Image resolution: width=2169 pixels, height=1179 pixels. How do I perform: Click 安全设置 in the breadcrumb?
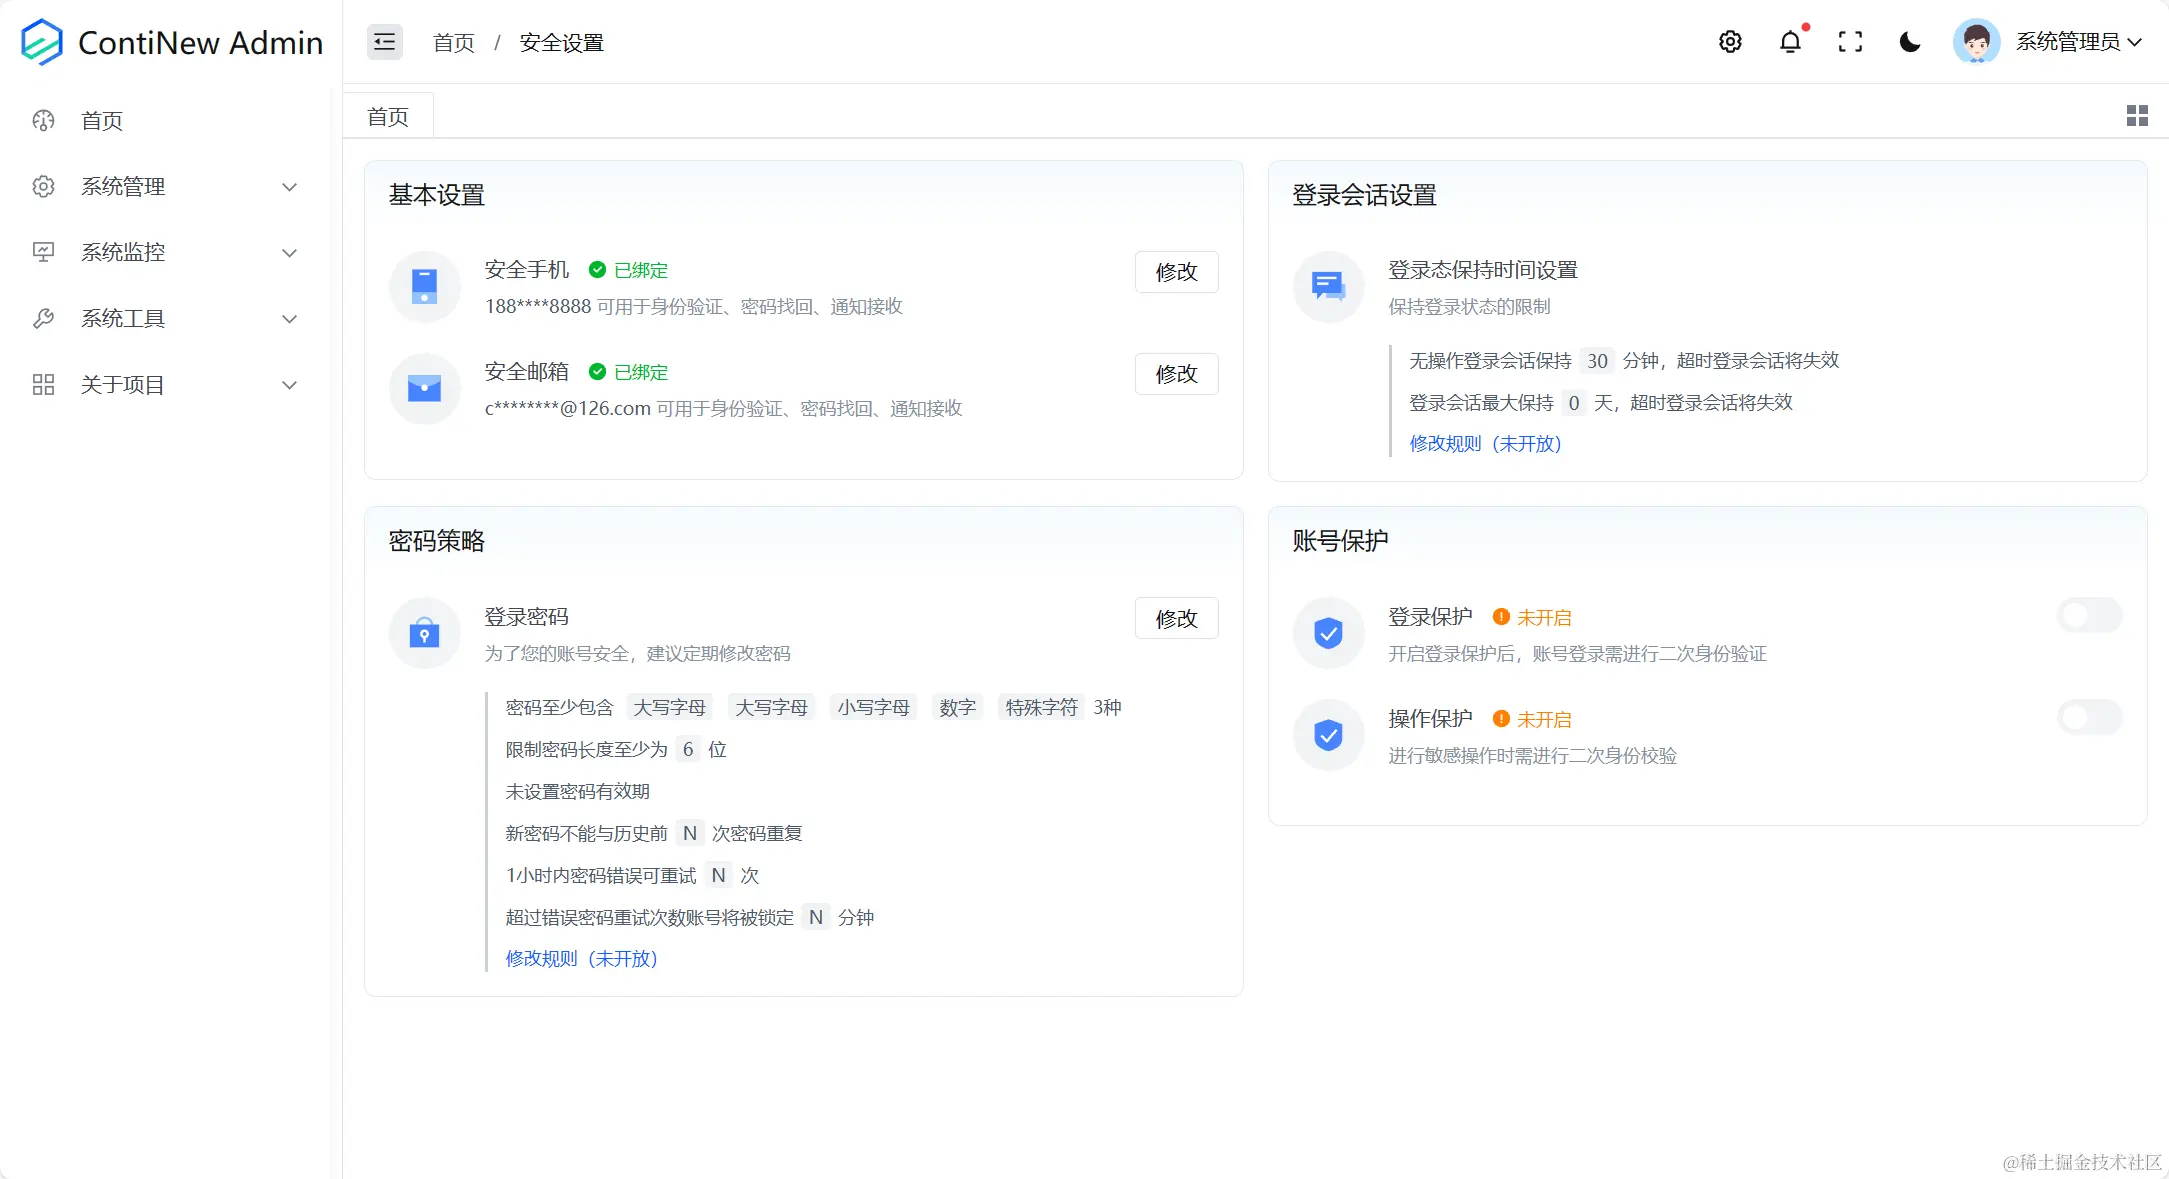560,42
